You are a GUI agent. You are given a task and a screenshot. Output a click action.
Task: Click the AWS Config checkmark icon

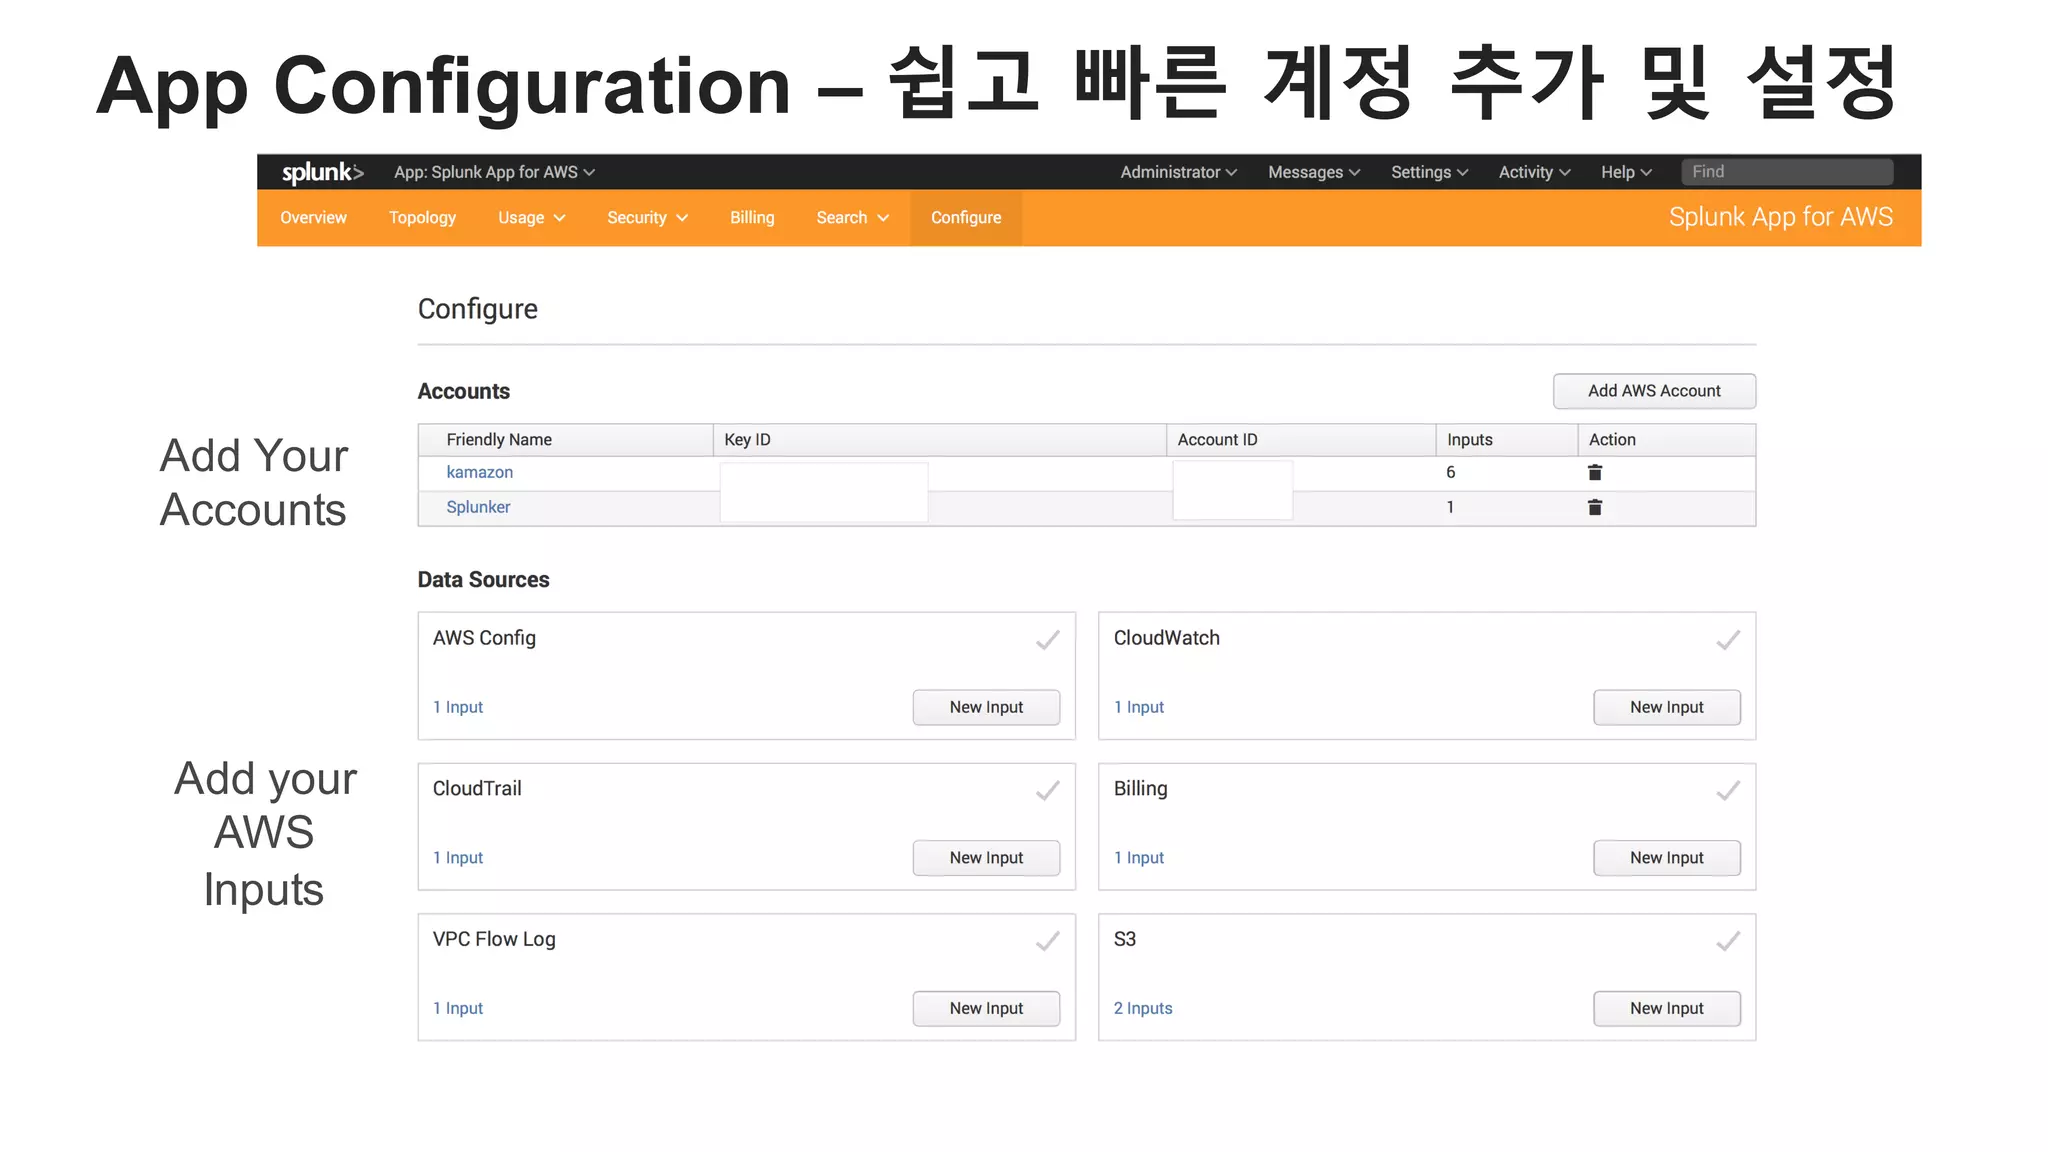1047,640
